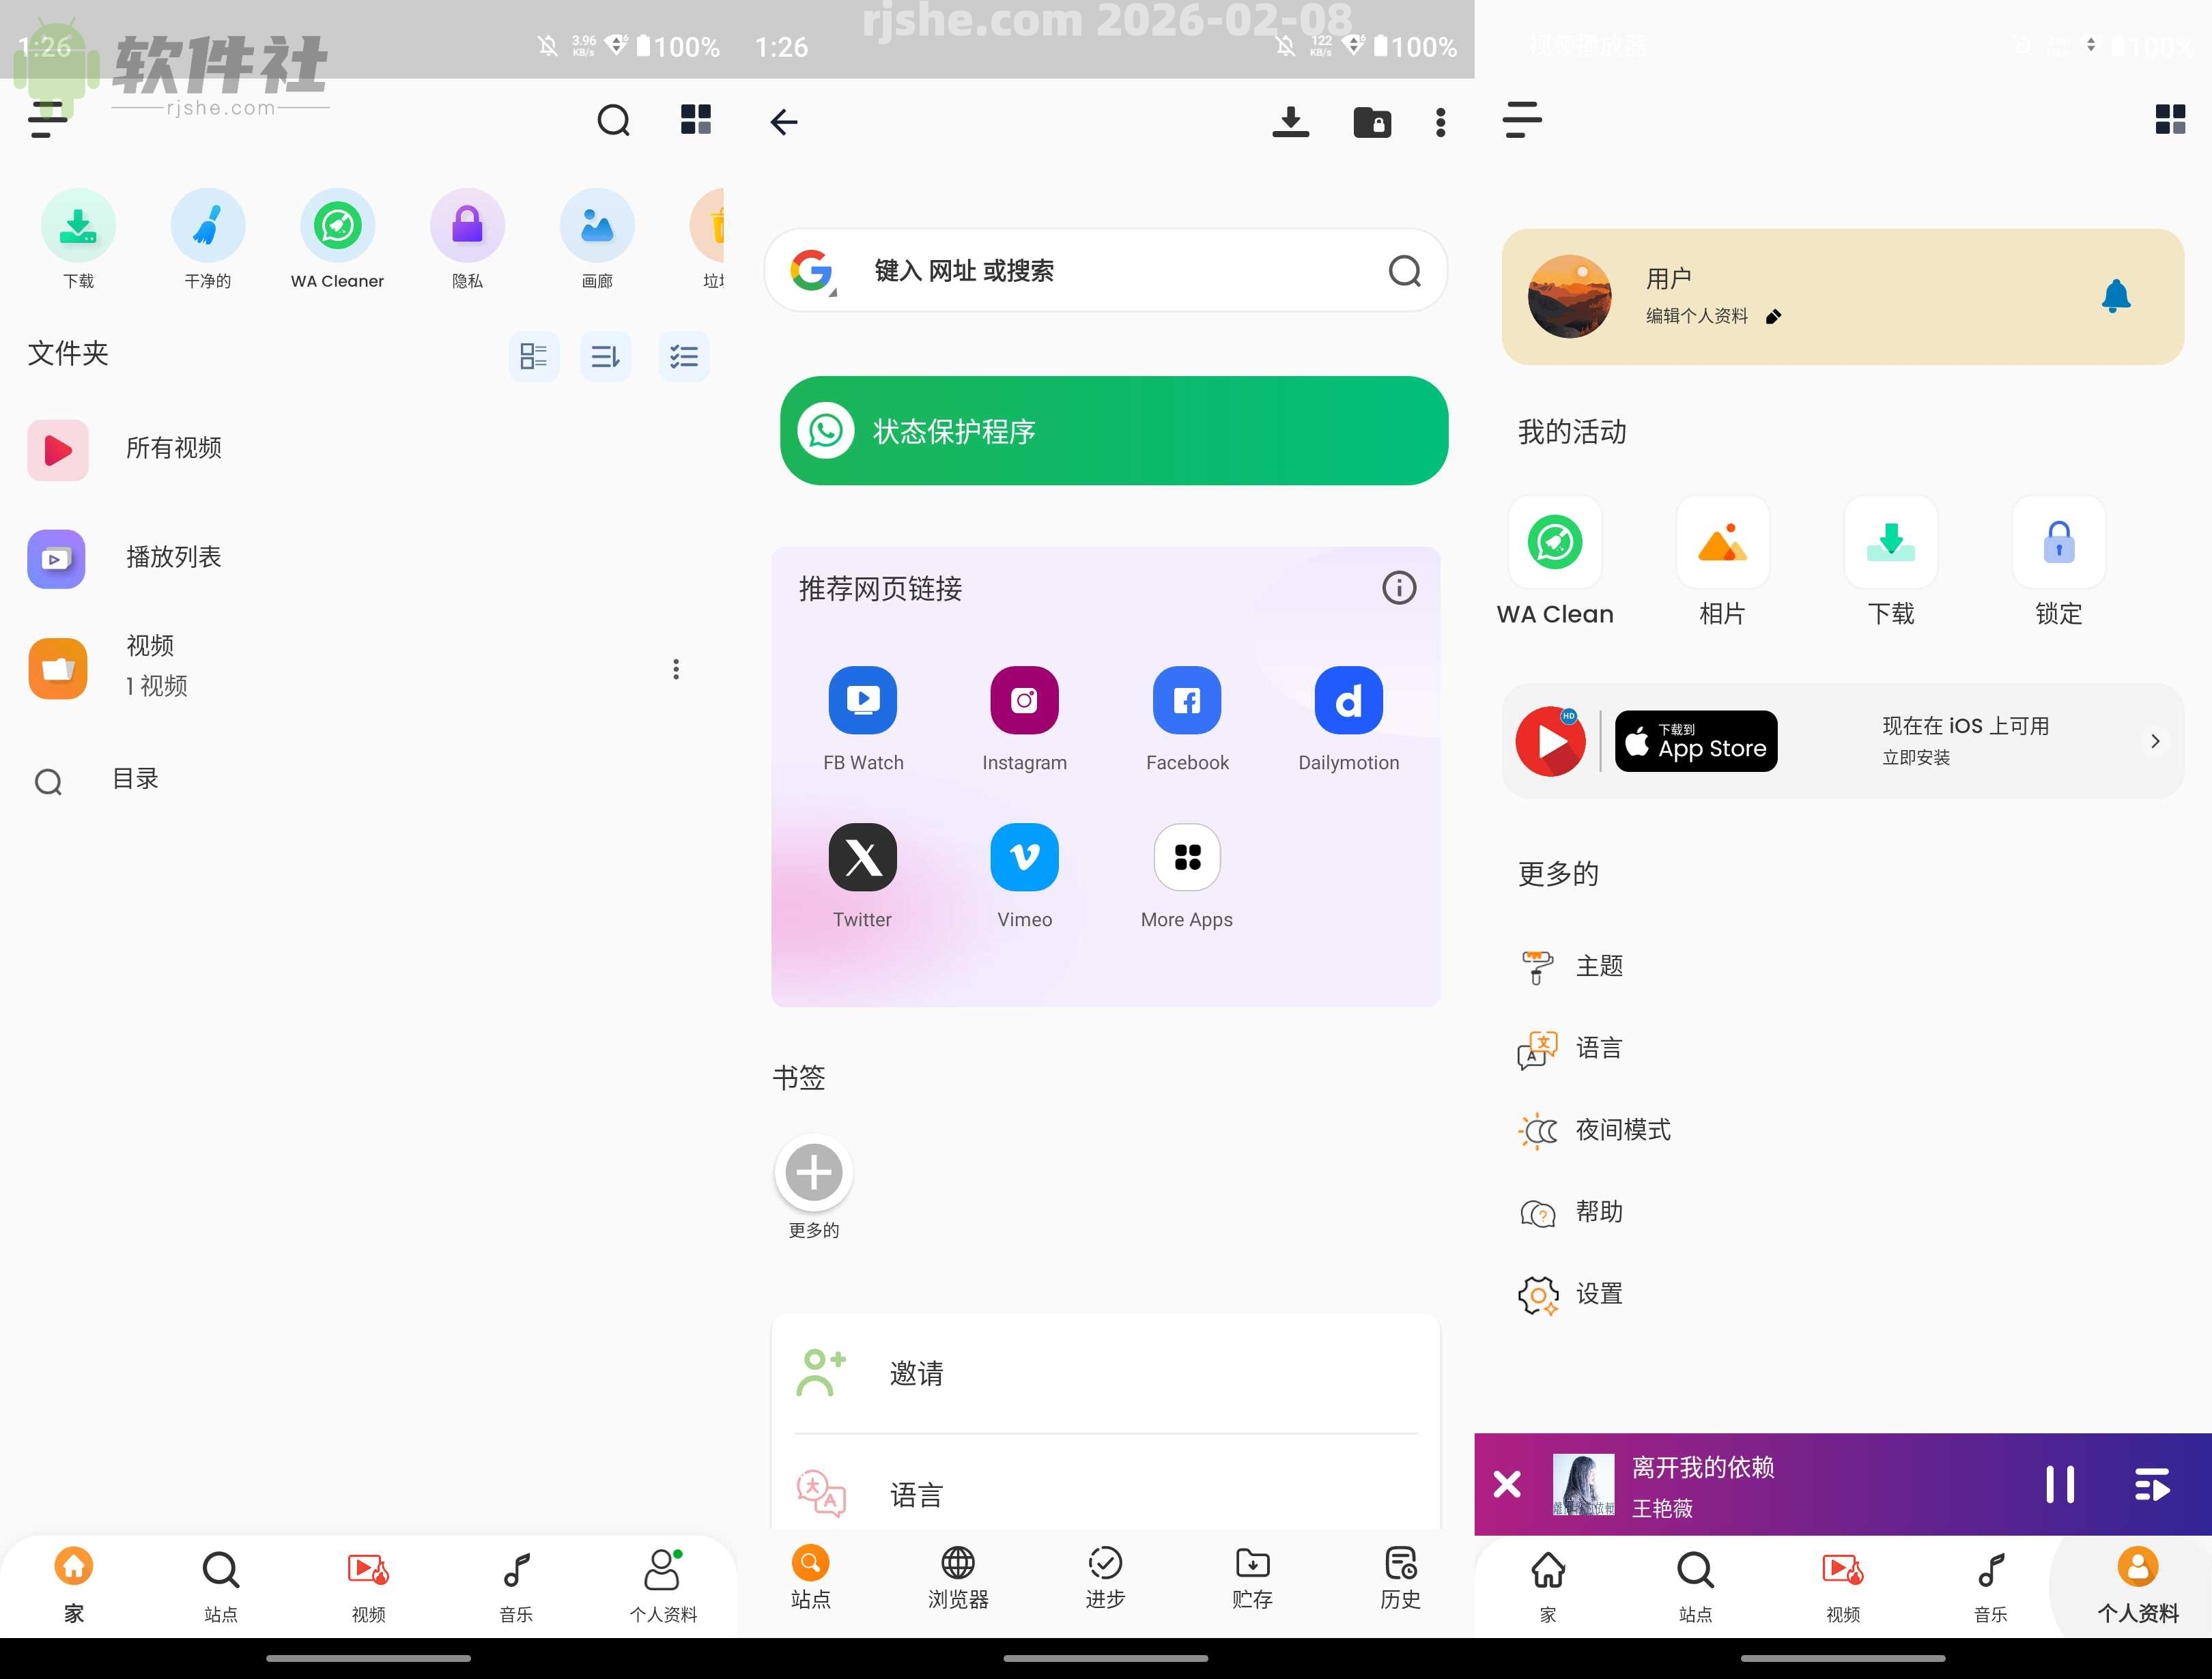Screen dimensions: 2212x1679
Task: Expand the 现在在 iOS 上可用 banner chevron
Action: (2156, 740)
